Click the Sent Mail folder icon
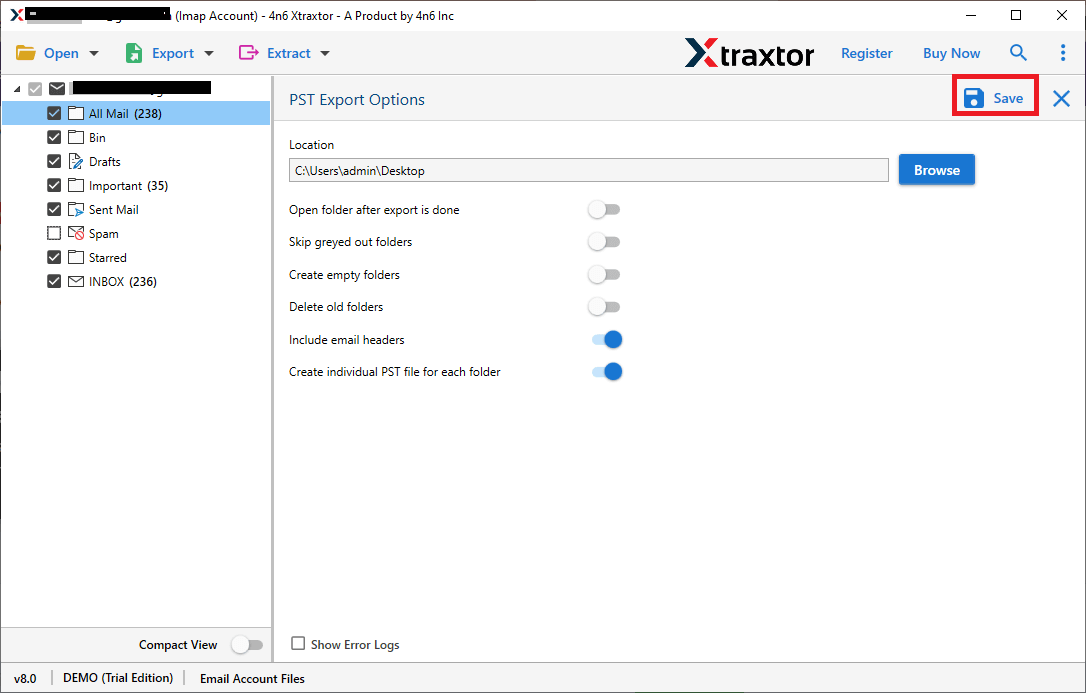This screenshot has width=1086, height=693. 76,210
